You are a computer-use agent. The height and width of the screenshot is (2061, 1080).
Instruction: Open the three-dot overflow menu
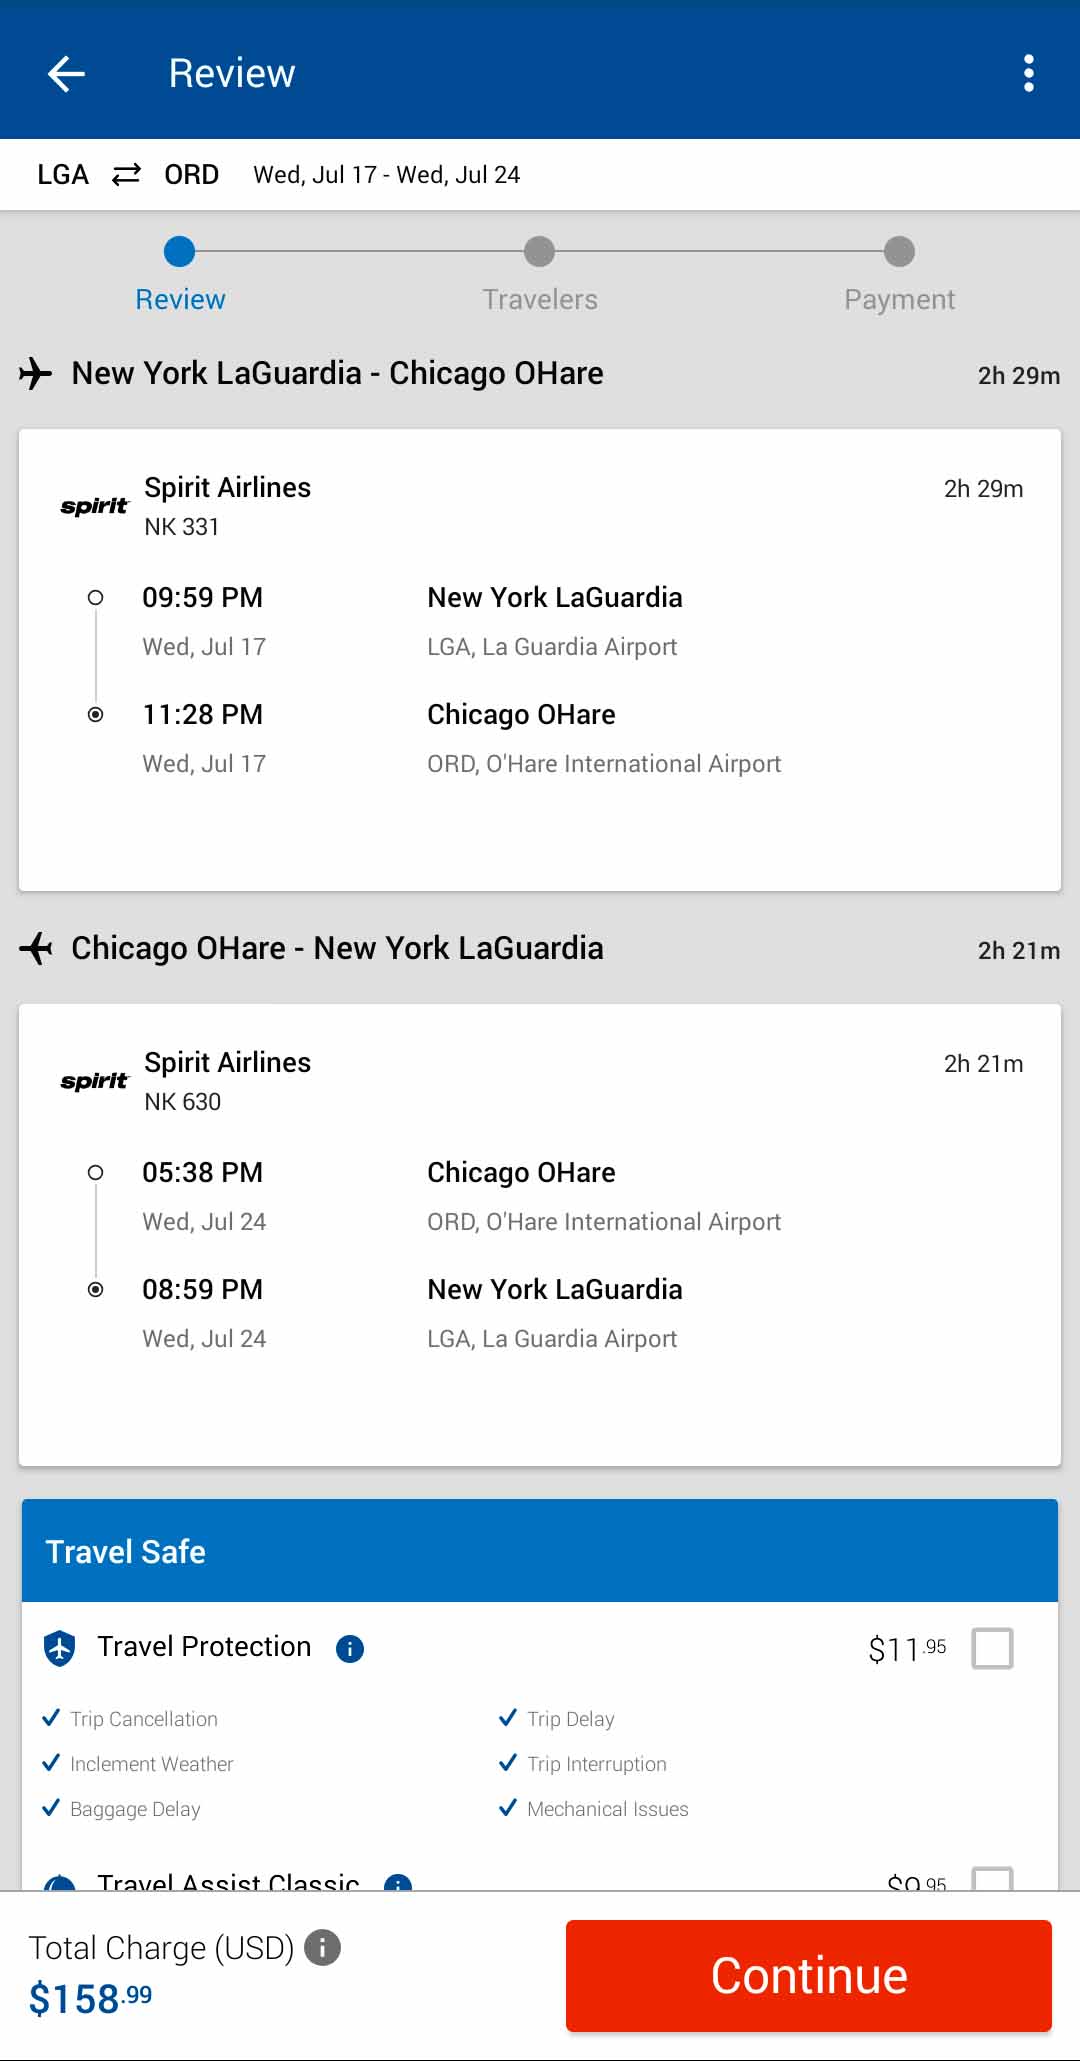tap(1028, 73)
